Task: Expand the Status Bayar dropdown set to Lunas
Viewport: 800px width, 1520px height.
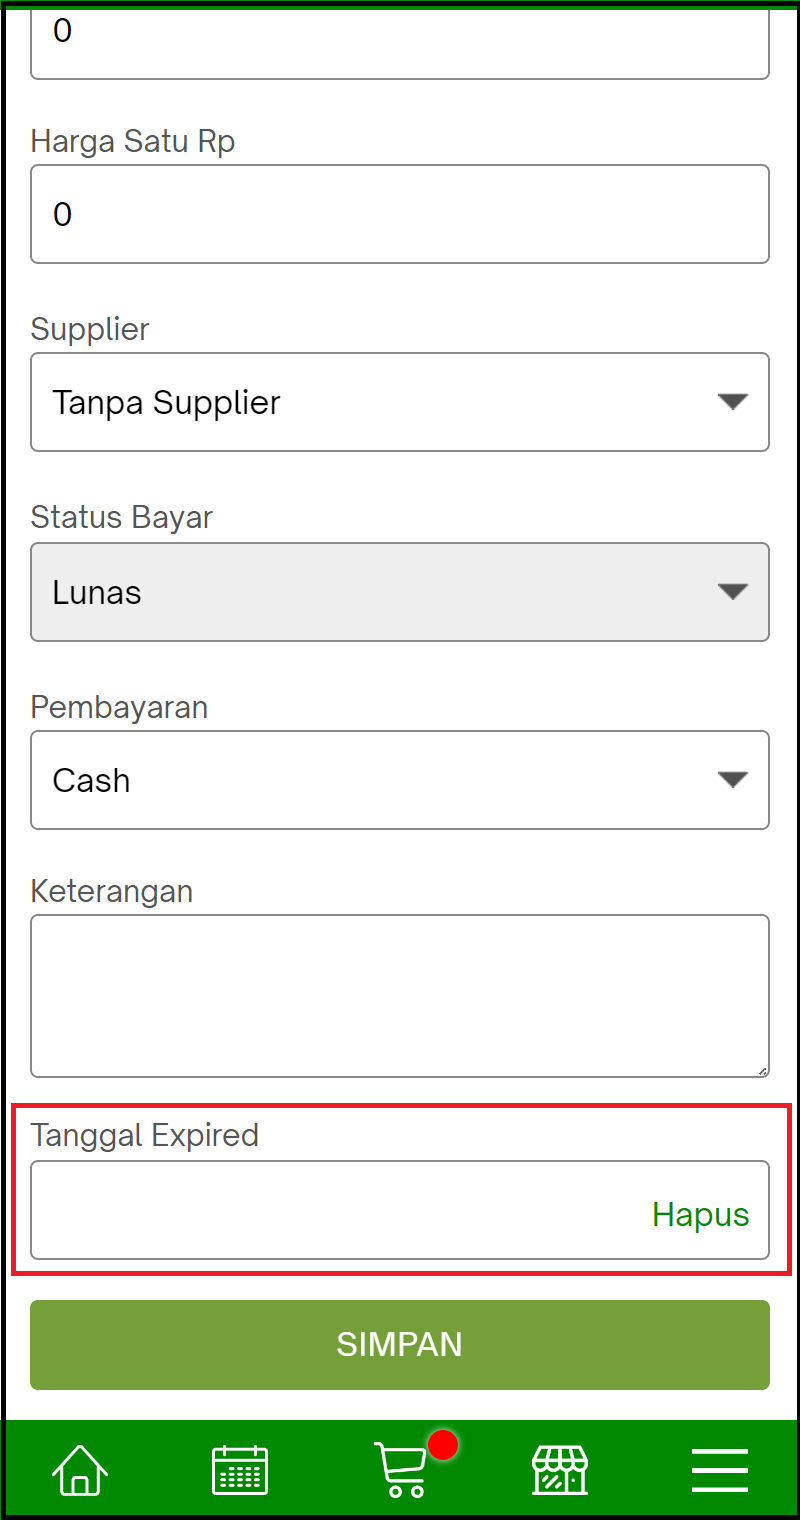Action: [x=400, y=592]
